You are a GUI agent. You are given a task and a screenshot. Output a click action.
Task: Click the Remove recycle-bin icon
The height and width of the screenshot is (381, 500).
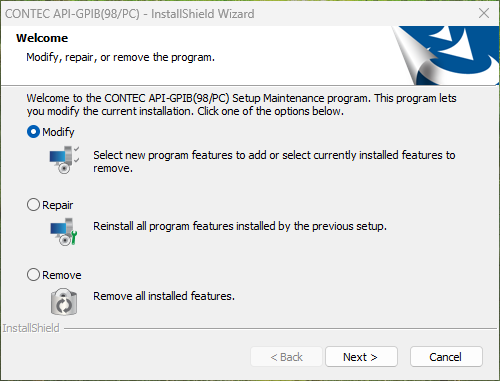pos(64,302)
